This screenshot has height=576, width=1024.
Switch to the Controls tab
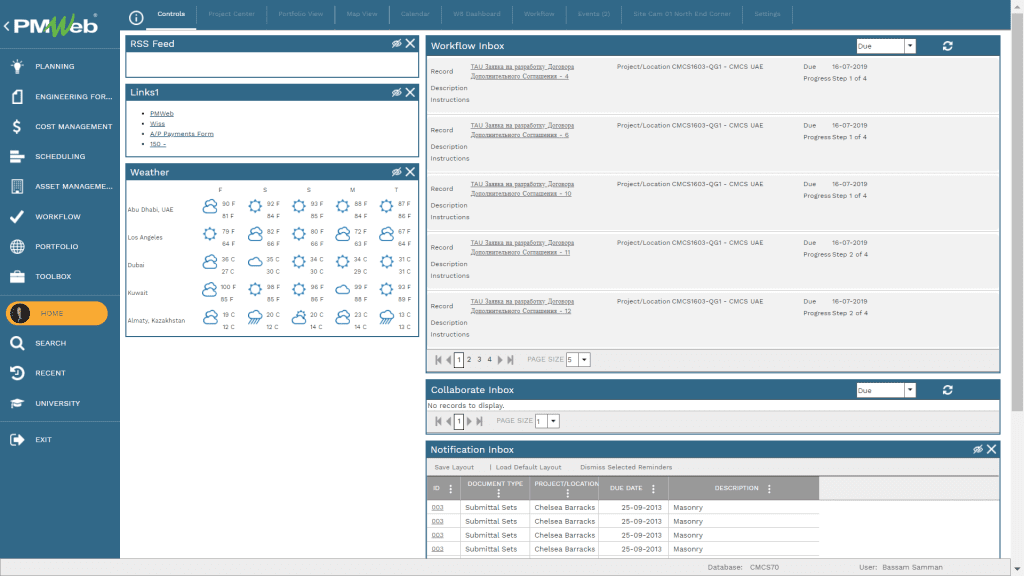tap(171, 14)
